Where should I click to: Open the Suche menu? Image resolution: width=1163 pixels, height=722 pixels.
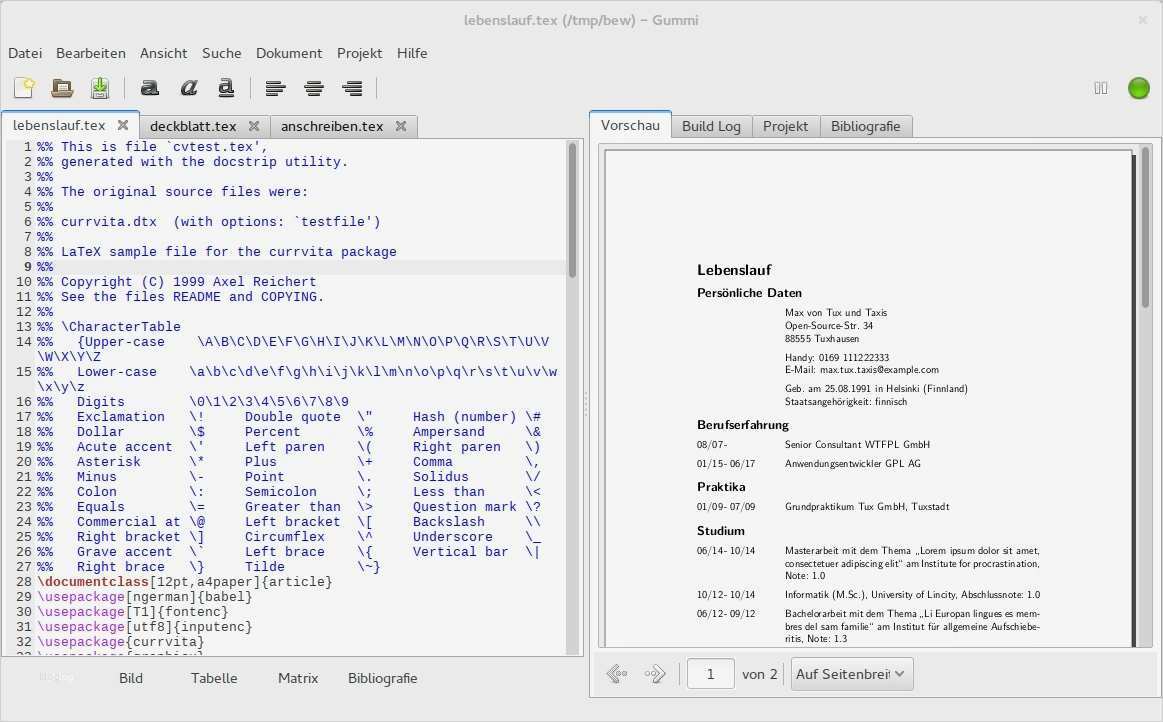[222, 53]
